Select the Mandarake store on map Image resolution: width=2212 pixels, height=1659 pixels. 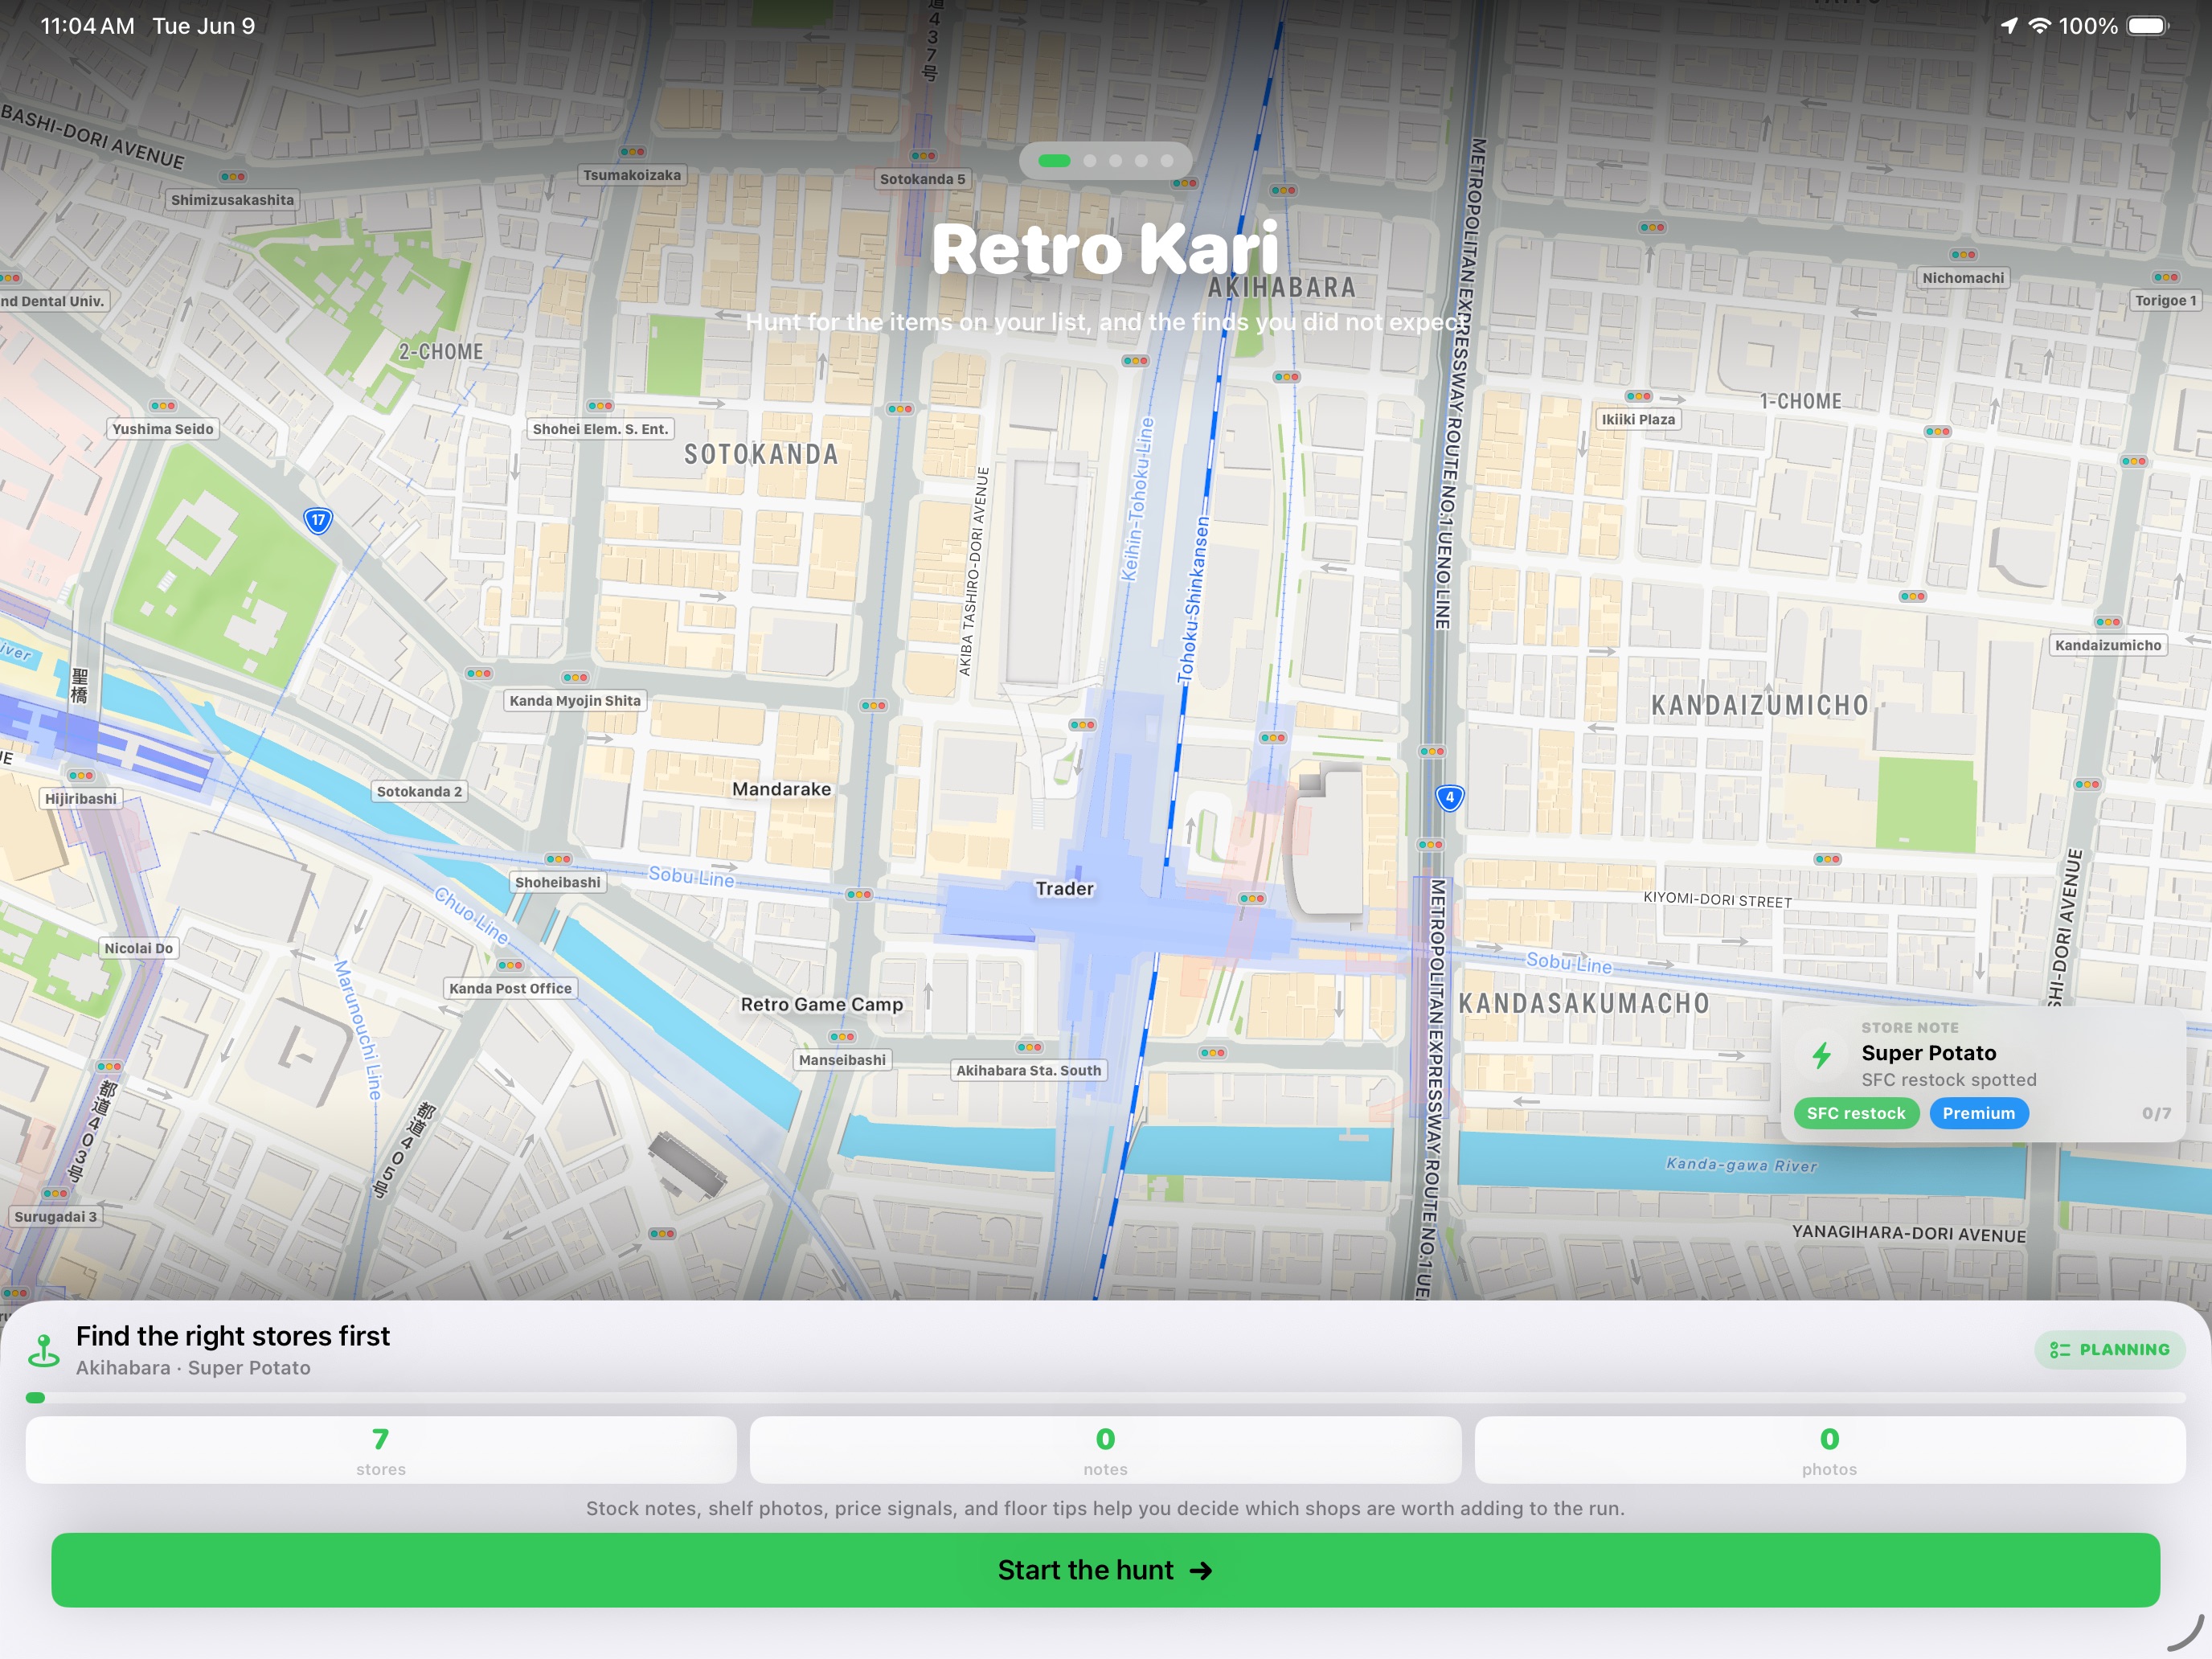pos(781,789)
